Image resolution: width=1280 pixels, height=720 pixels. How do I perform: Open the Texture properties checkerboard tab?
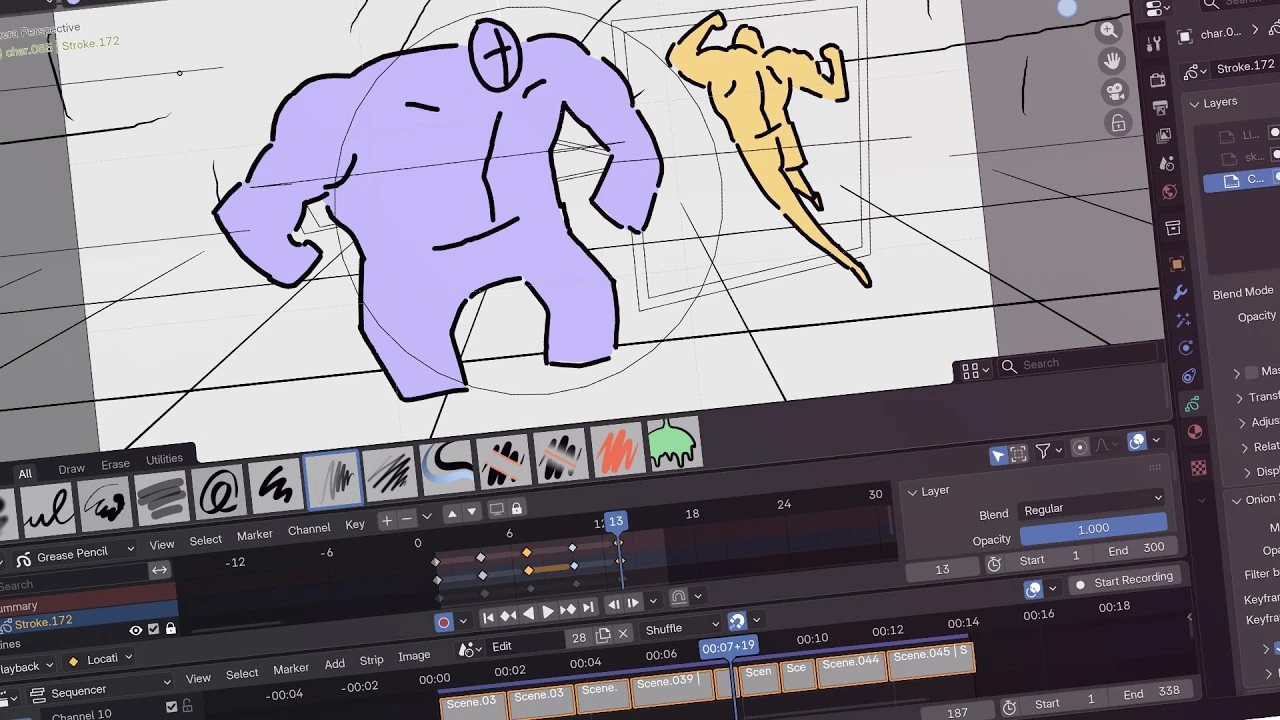point(1199,468)
